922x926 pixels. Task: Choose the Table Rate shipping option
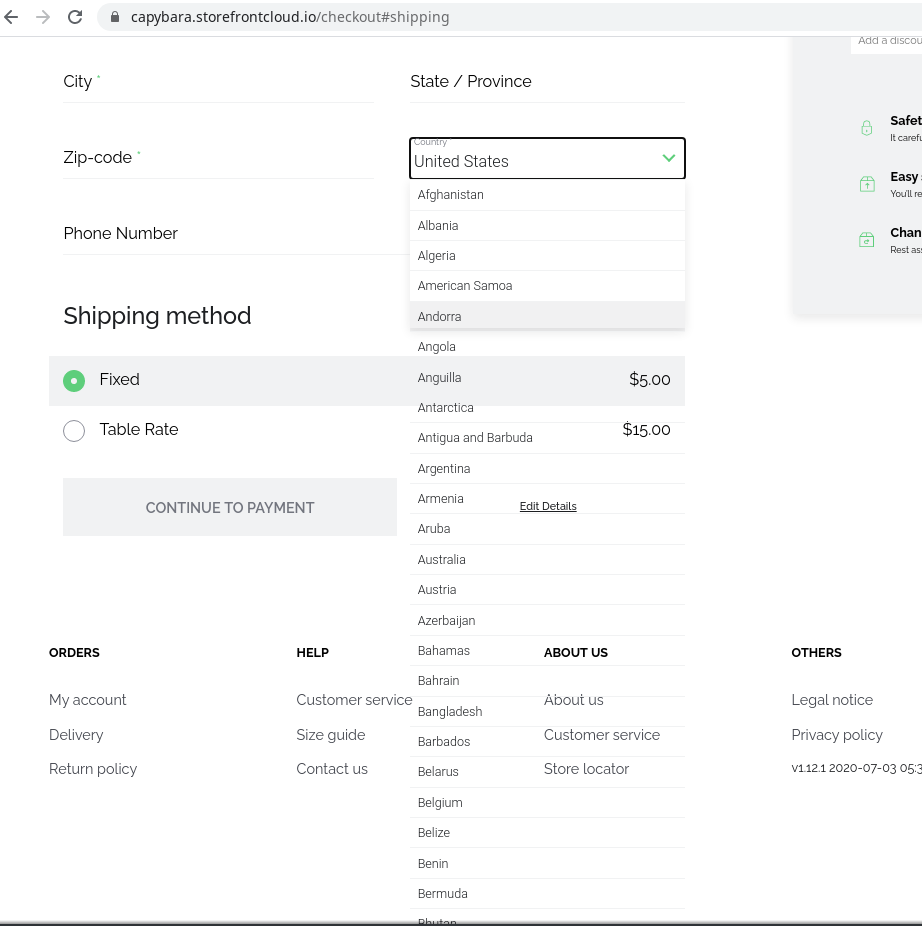74,430
